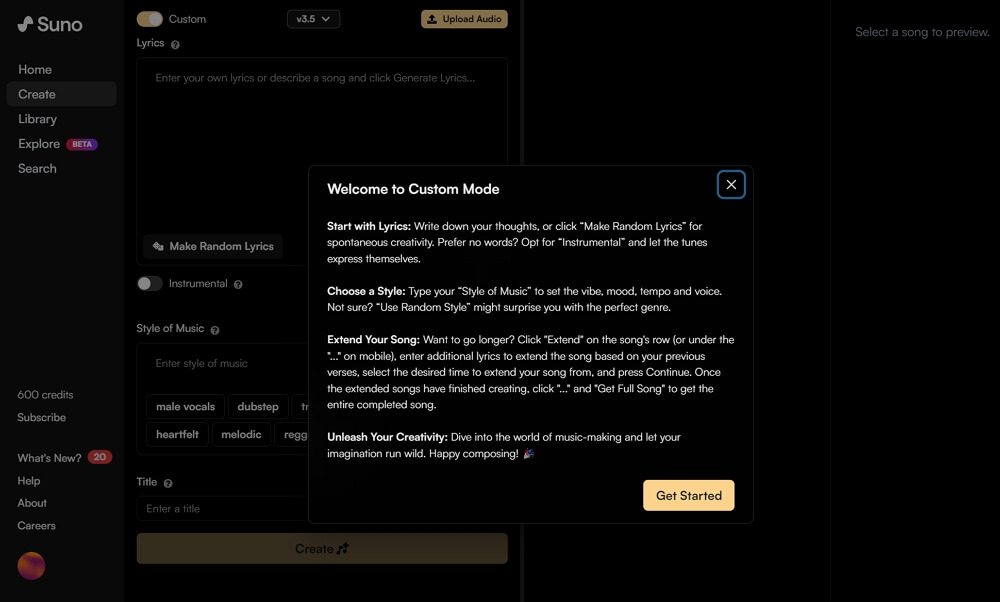Click the Subscribe link
Screen dimensions: 1000x602
pos(42,418)
